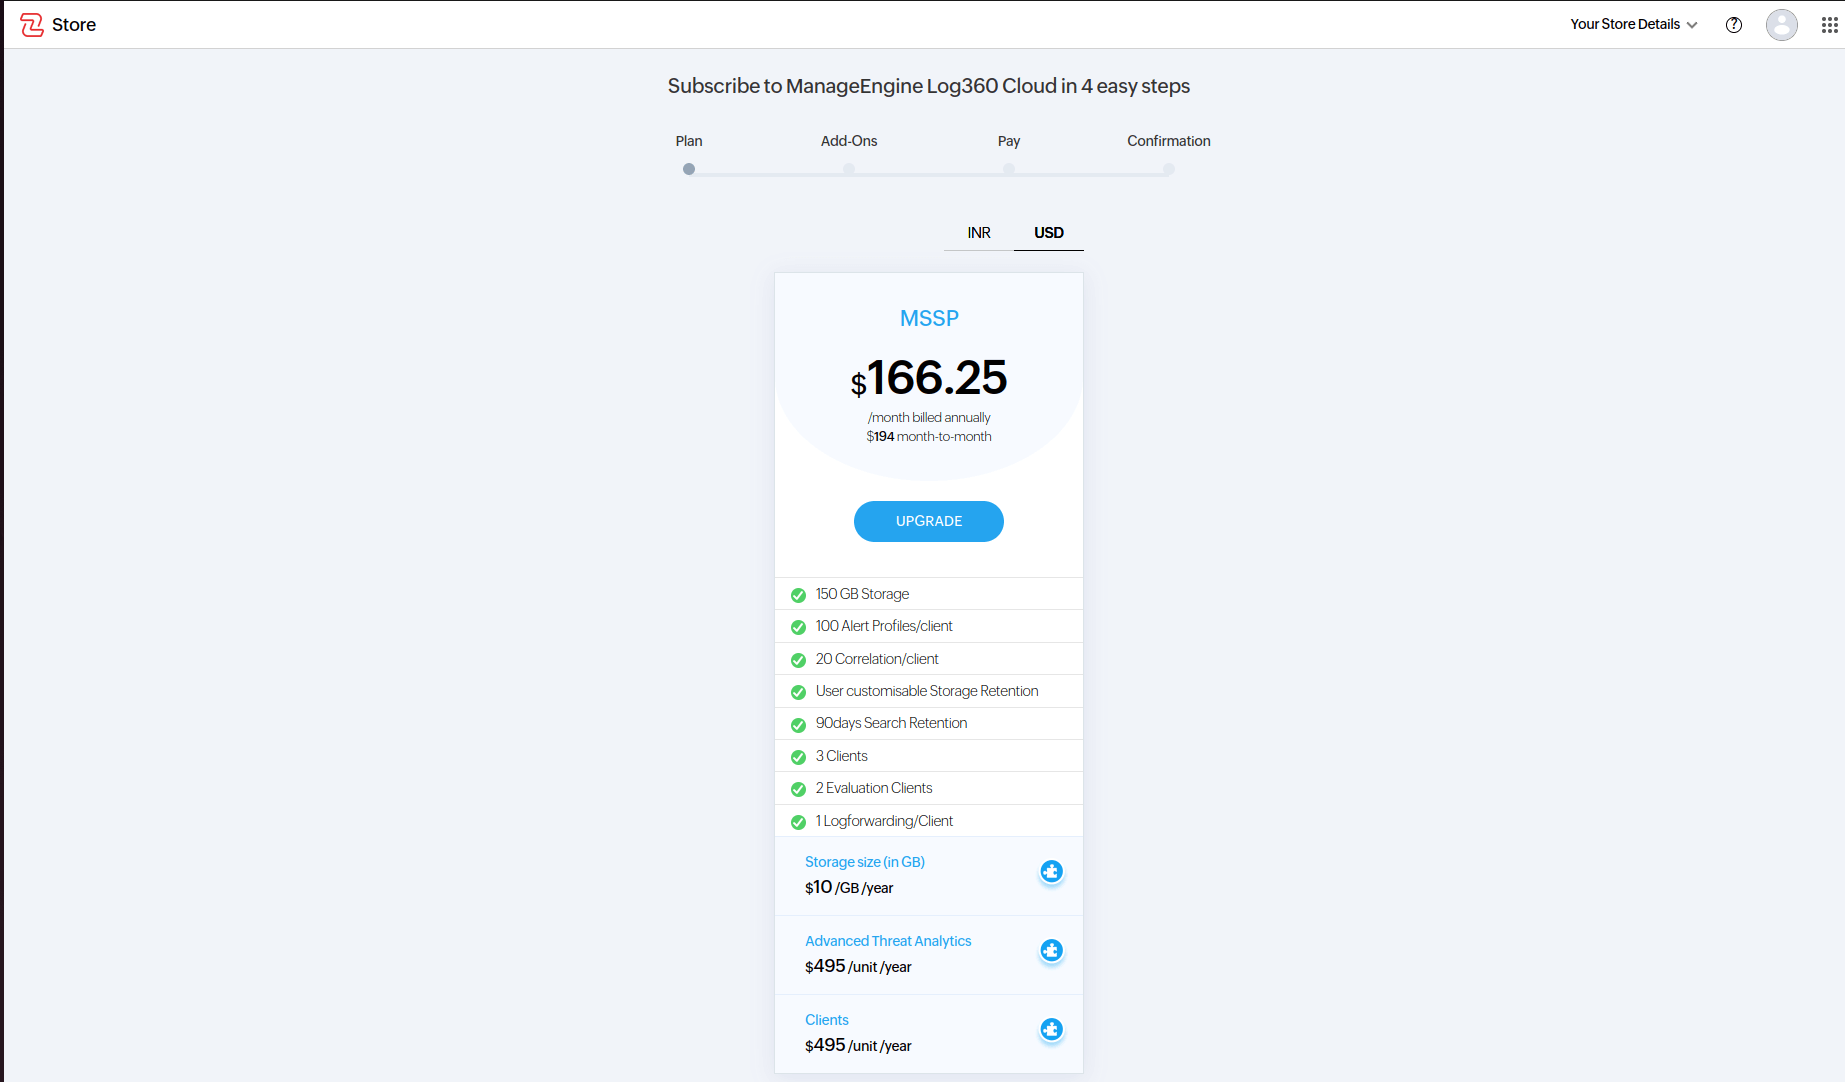This screenshot has height=1082, width=1845.
Task: Select the Add-Ons step label
Action: tap(849, 141)
